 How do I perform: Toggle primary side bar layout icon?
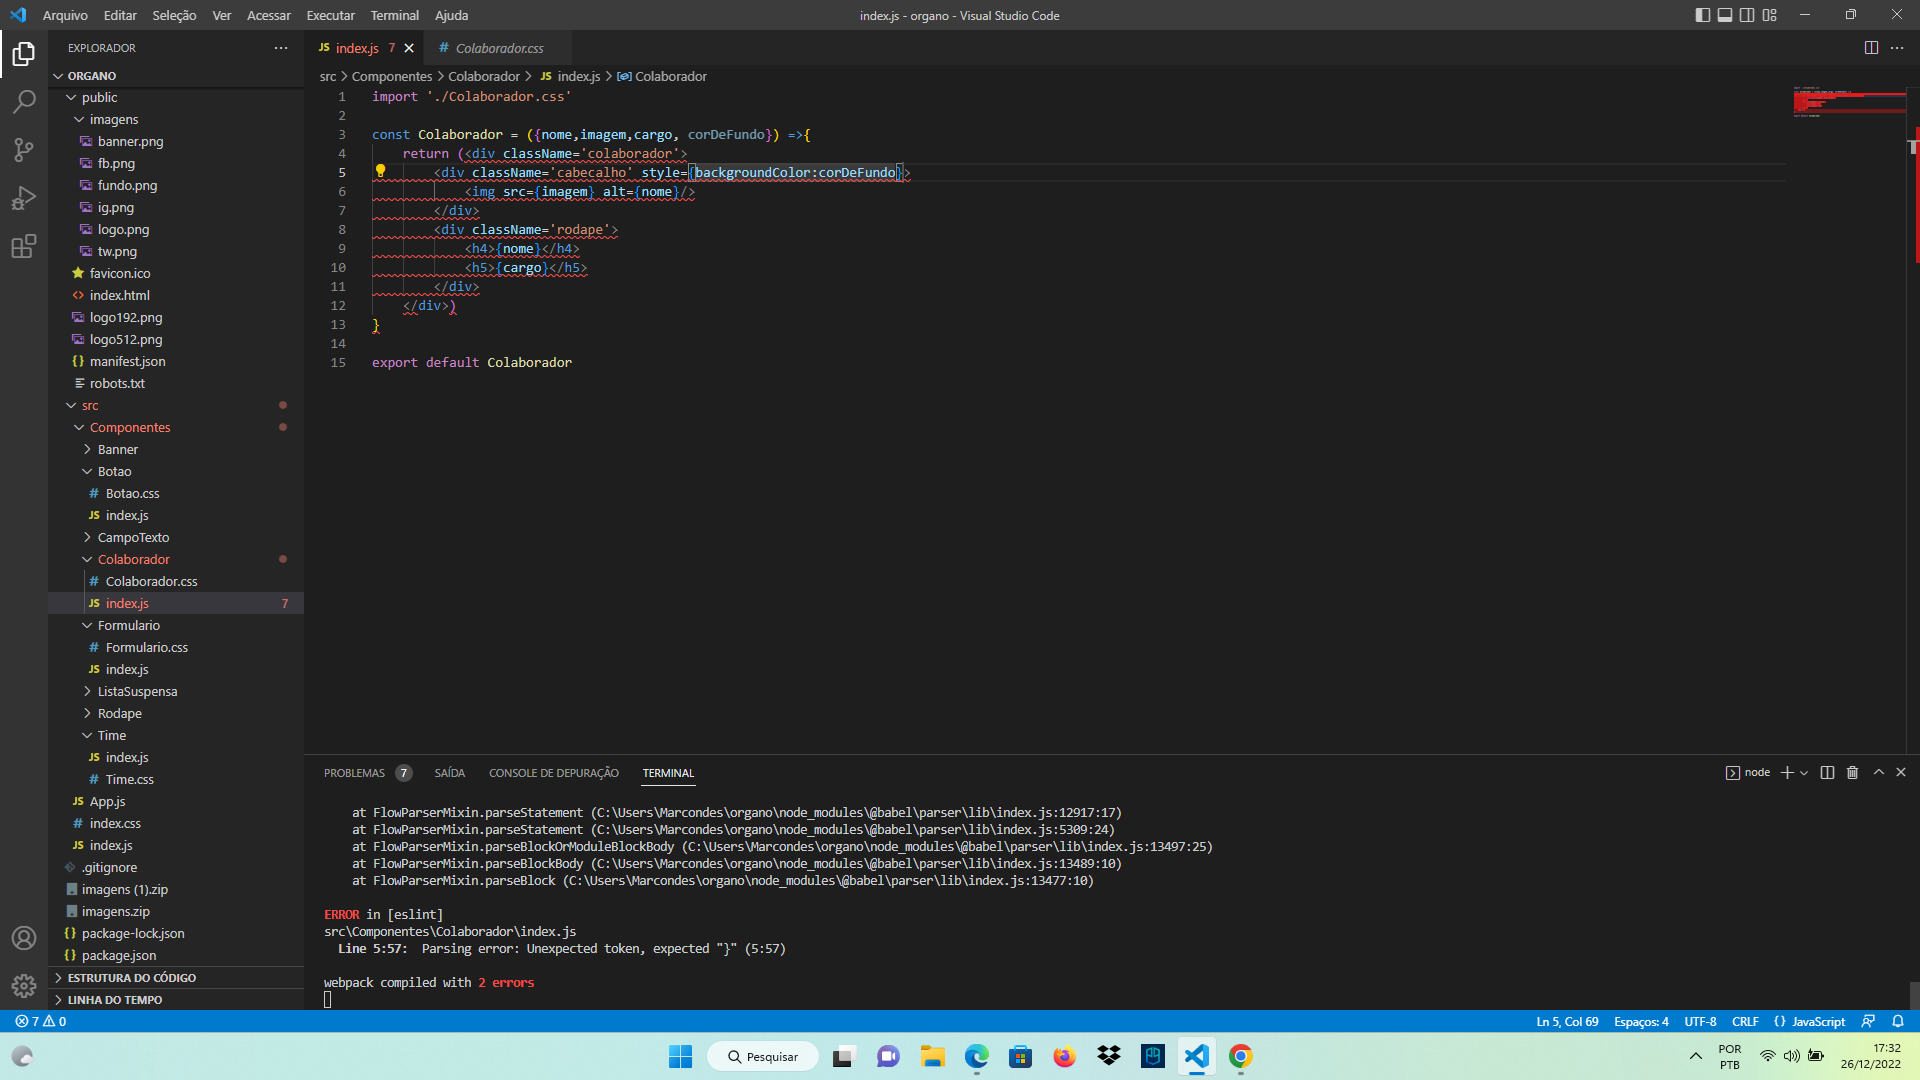click(1703, 15)
